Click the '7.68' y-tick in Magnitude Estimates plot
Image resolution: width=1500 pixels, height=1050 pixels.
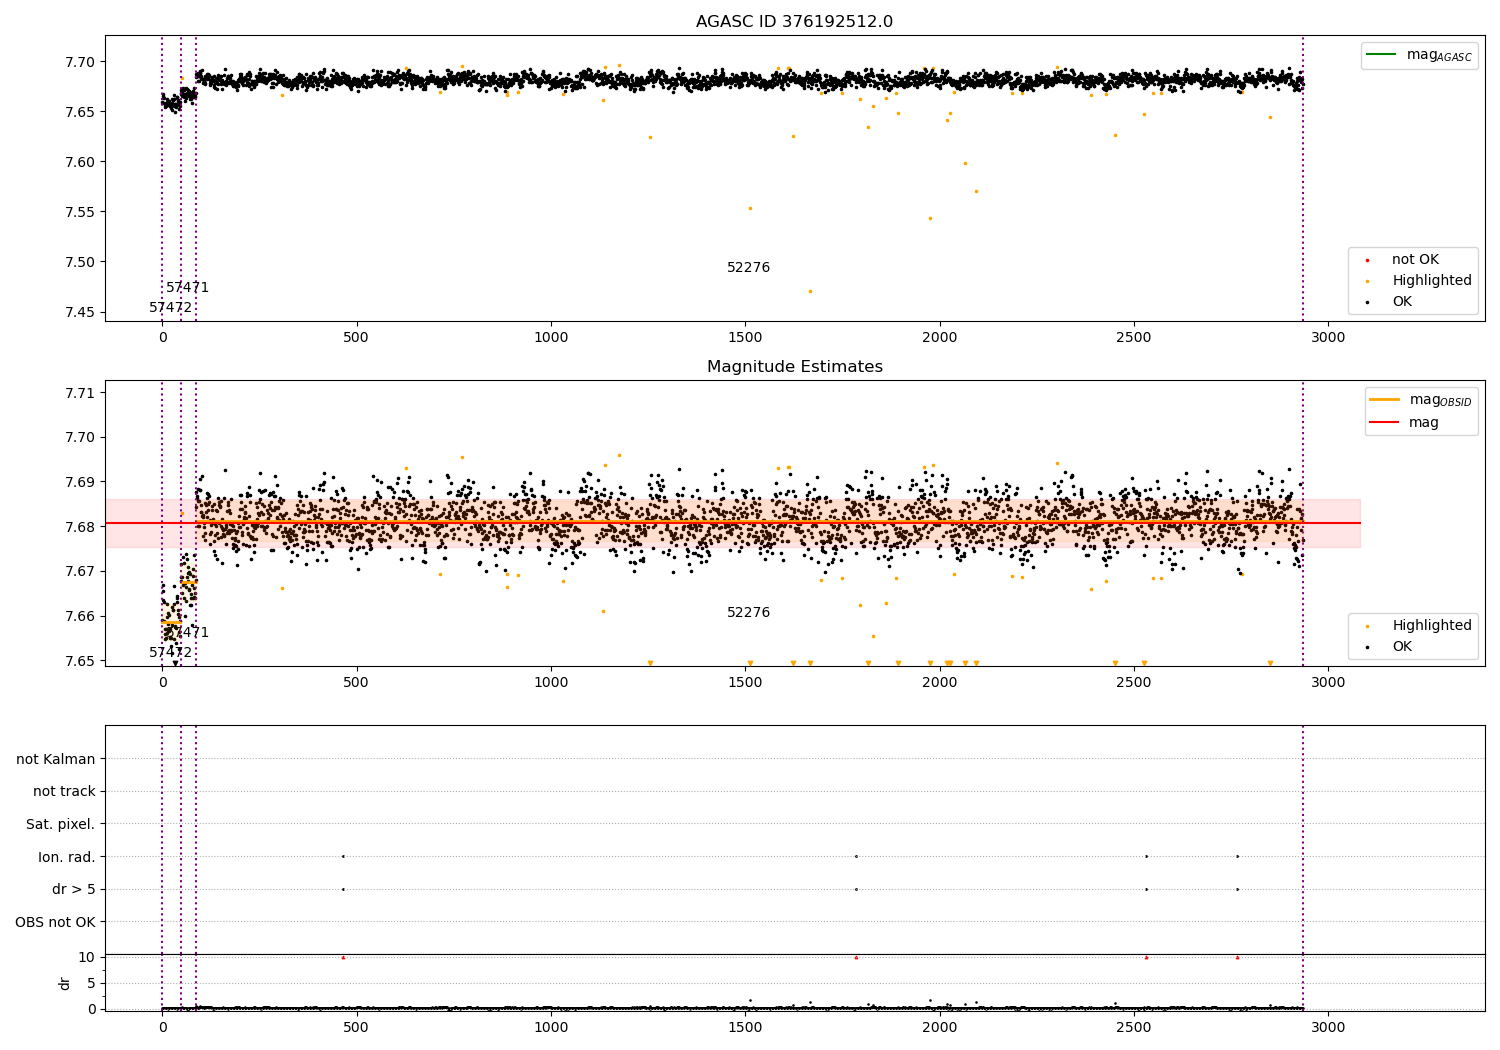[x=80, y=527]
